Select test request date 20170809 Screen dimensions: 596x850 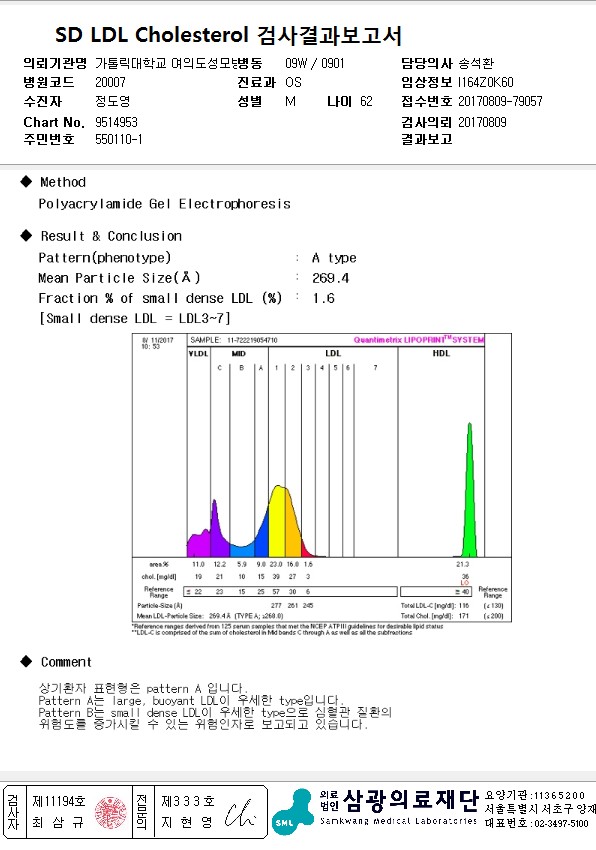[482, 123]
